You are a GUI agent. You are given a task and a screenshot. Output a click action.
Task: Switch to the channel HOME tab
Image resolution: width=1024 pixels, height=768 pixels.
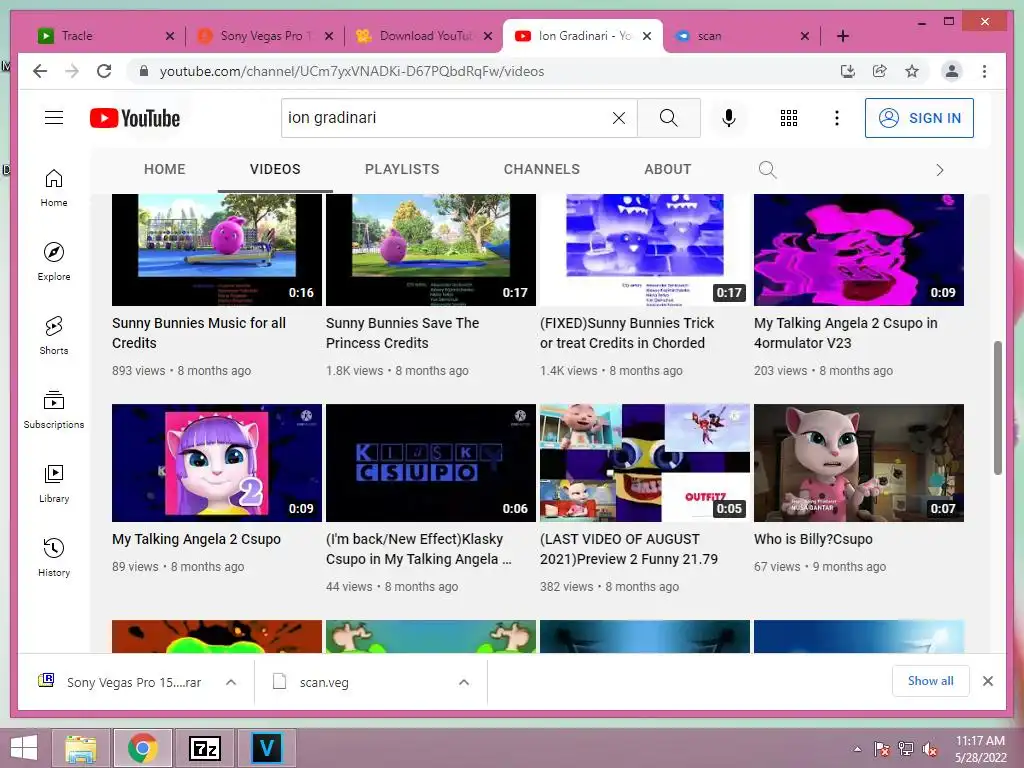click(x=165, y=169)
